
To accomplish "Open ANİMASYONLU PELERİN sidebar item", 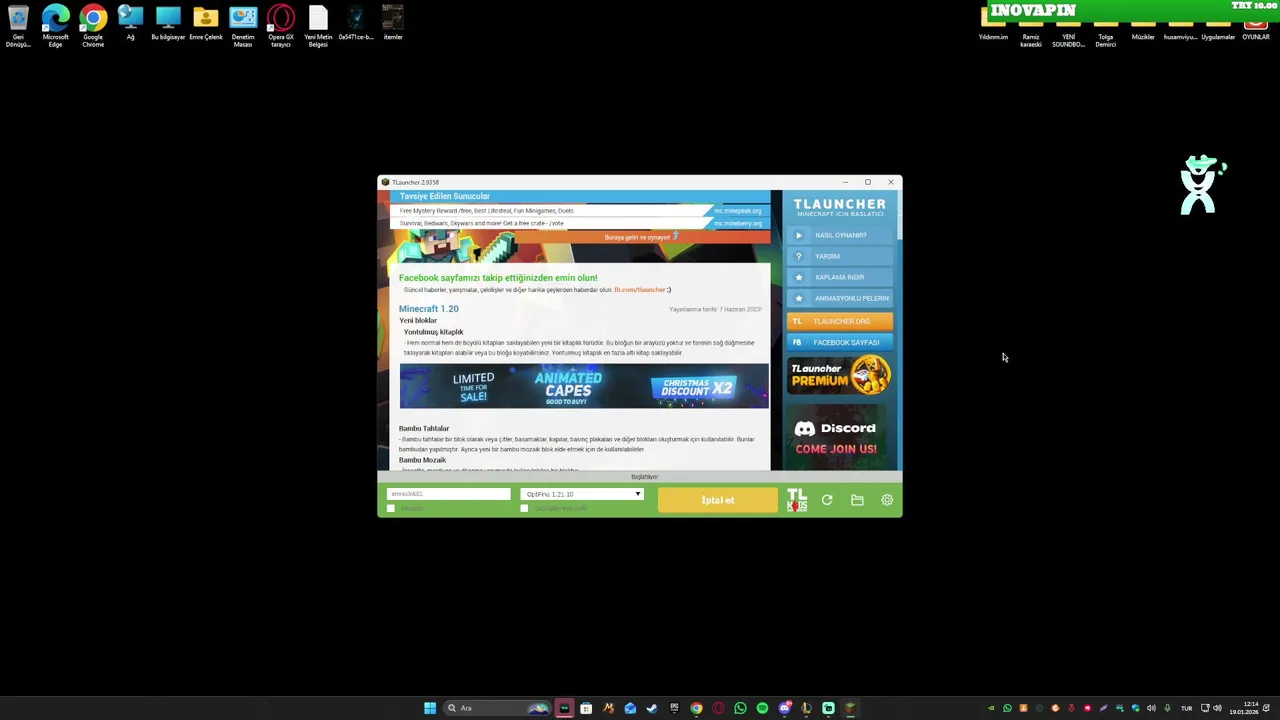I will (840, 298).
